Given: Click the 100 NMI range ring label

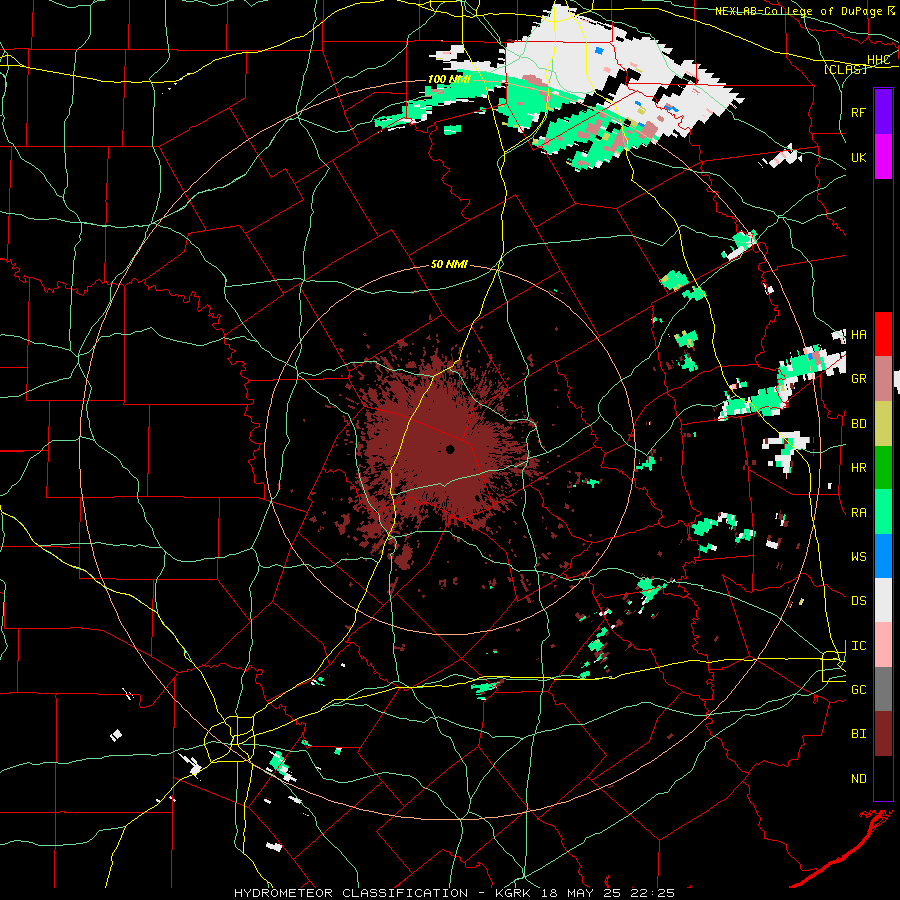Looking at the screenshot, I should click(x=449, y=79).
